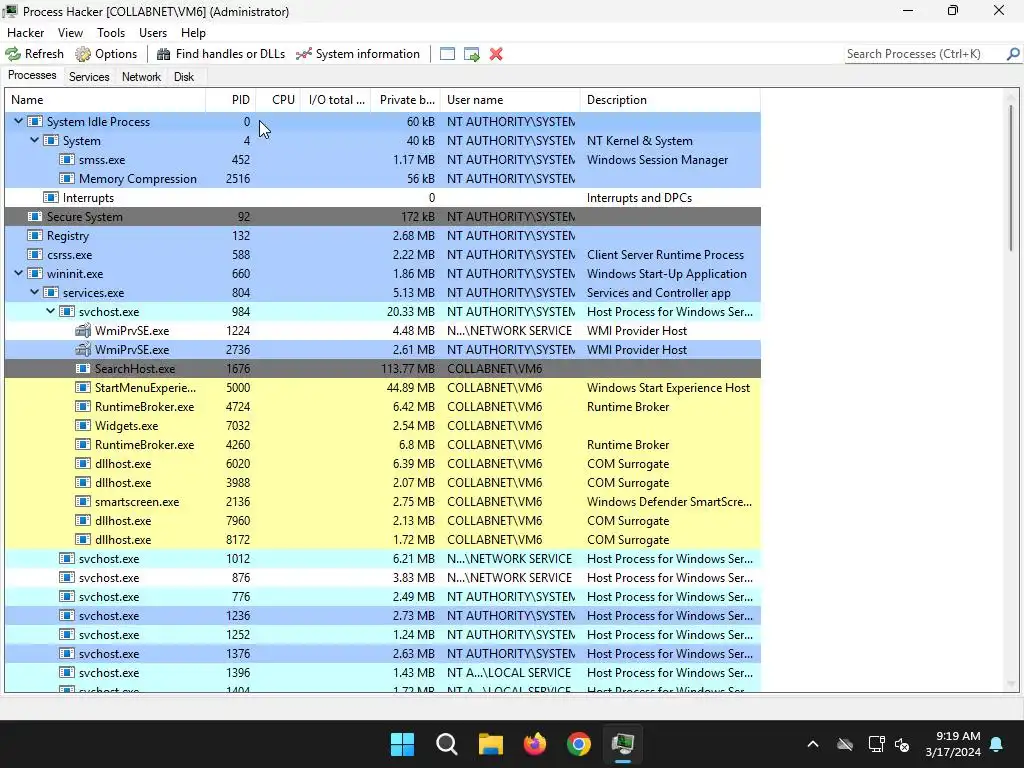Select dllhost.exe with PID 7960

click(x=383, y=520)
